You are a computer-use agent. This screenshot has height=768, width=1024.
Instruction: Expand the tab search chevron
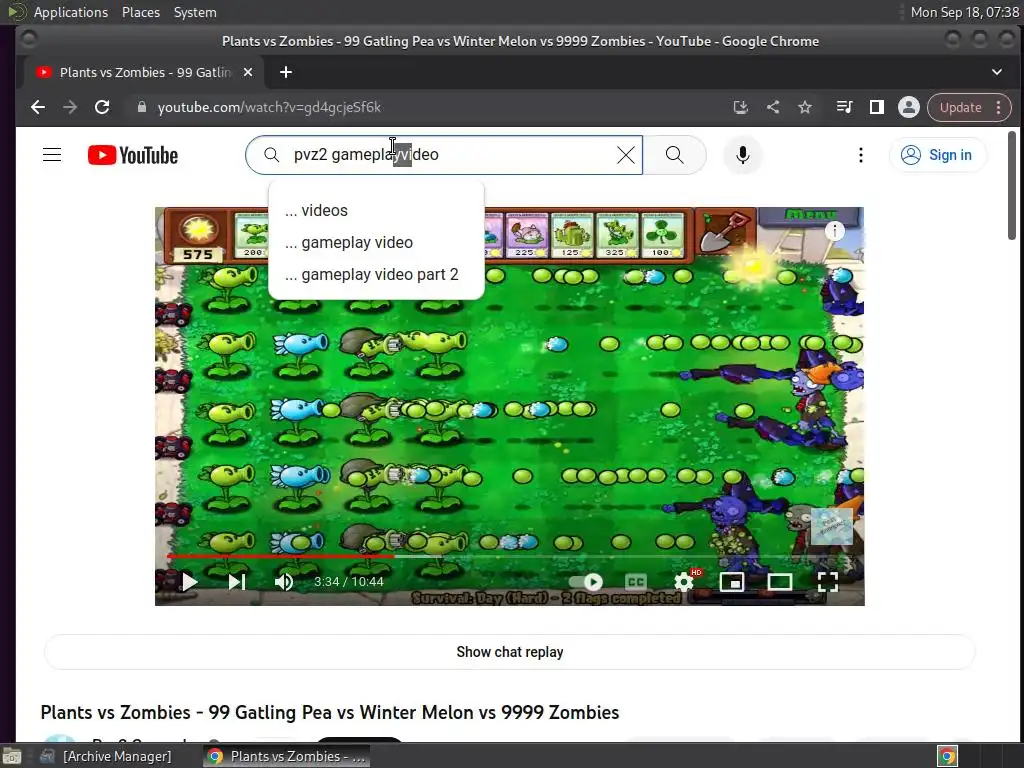tap(997, 72)
